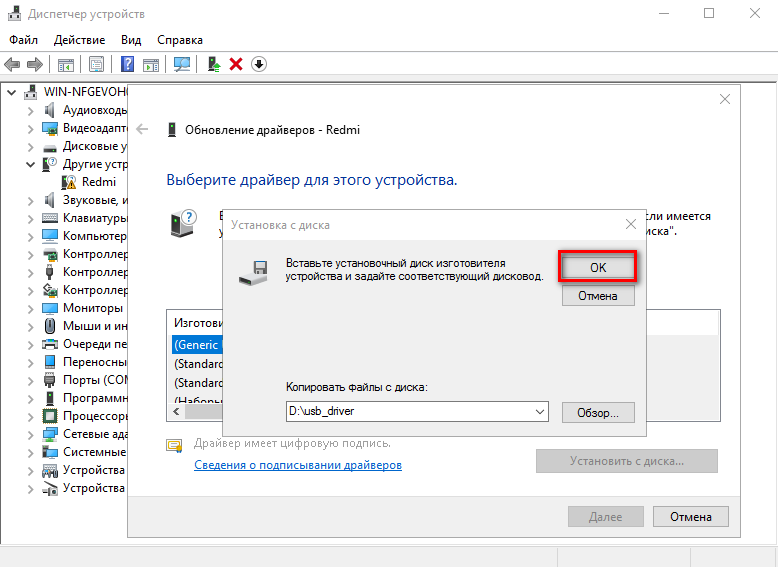The height and width of the screenshot is (567, 778).
Task: Open Сведения о подписывании драйверов link
Action: pos(298,465)
